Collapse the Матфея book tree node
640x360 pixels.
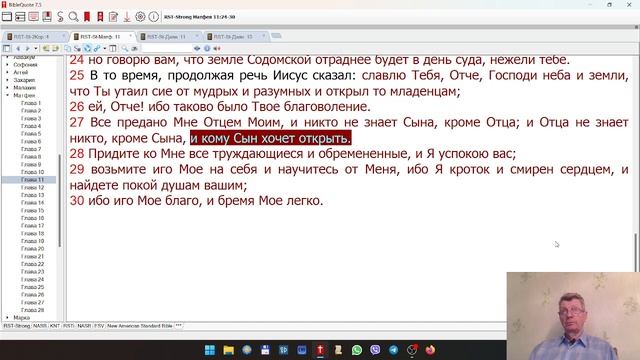(x=7, y=95)
